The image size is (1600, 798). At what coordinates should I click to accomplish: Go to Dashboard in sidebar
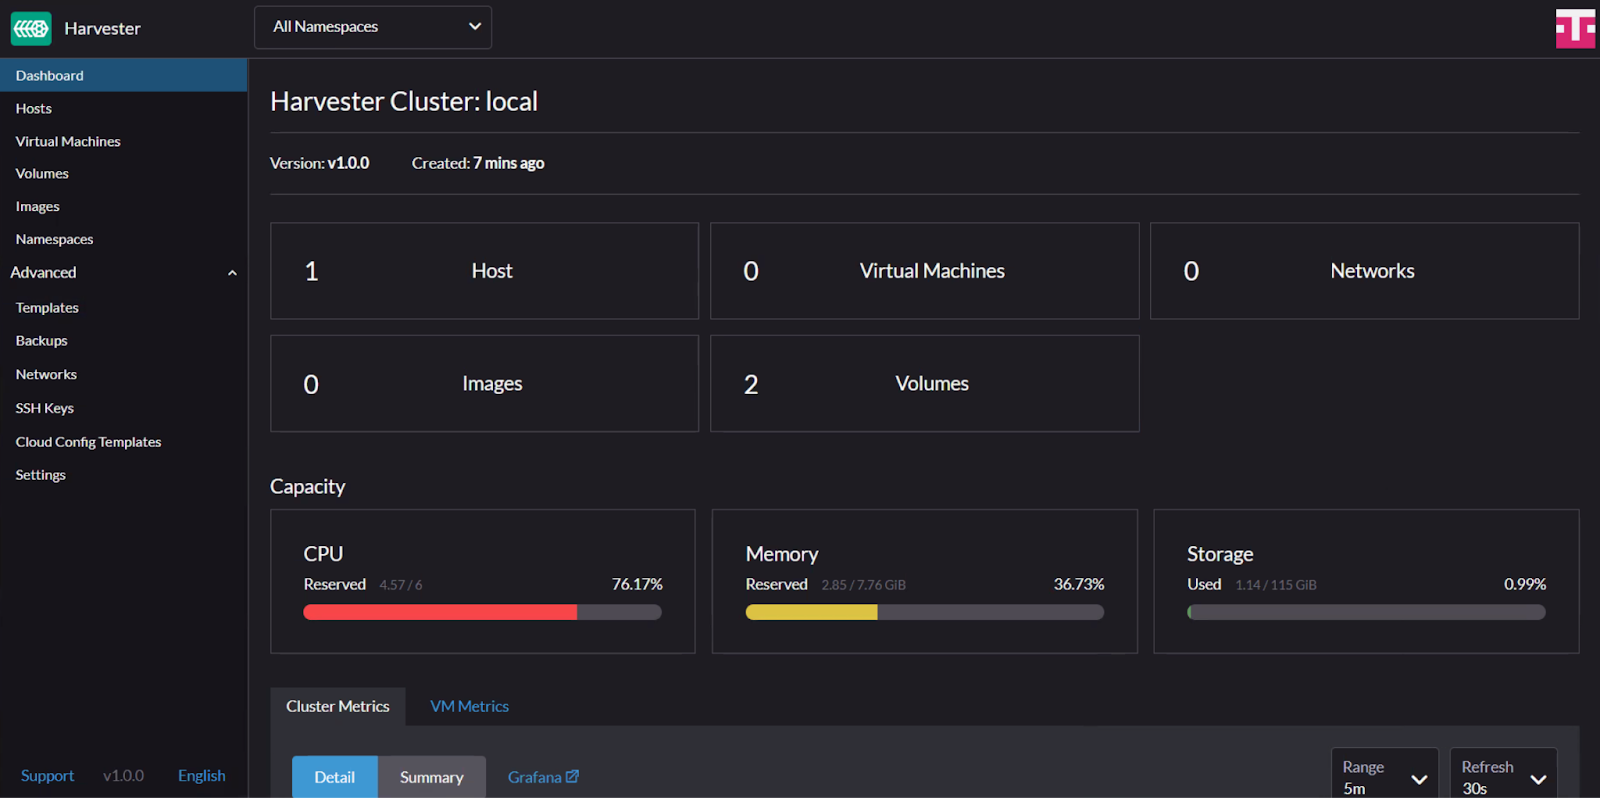click(124, 75)
